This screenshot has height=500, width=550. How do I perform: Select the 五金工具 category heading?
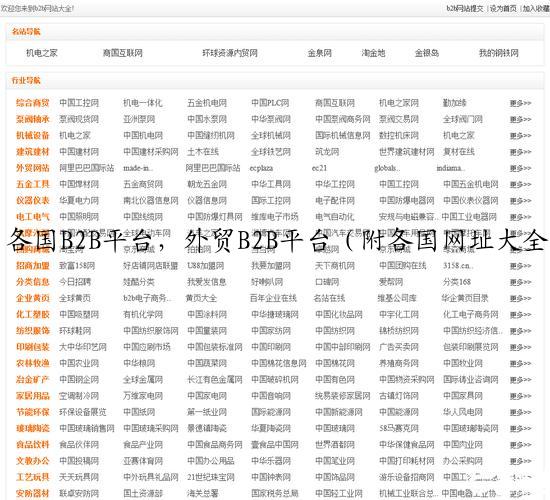[x=33, y=184]
